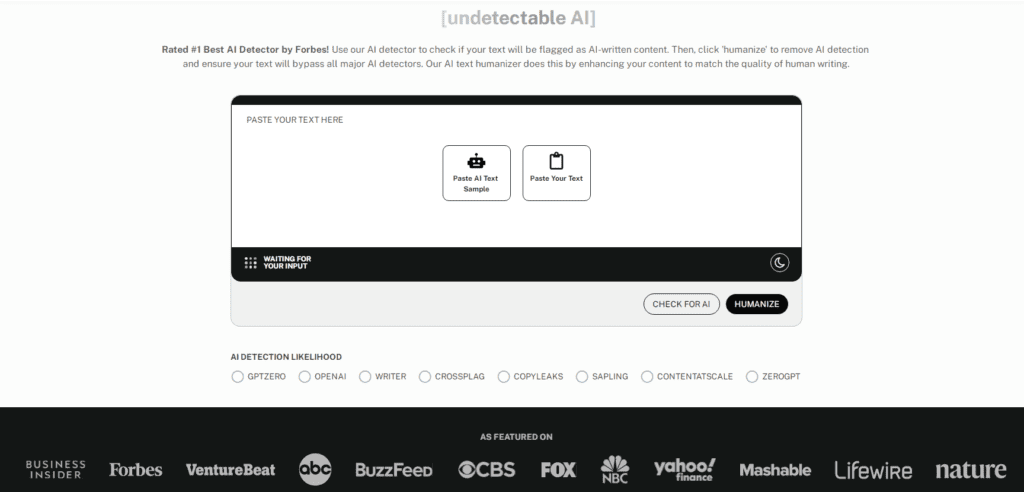This screenshot has height=492, width=1024.
Task: Select the CROSSPLAG detector radio button
Action: [x=425, y=377]
